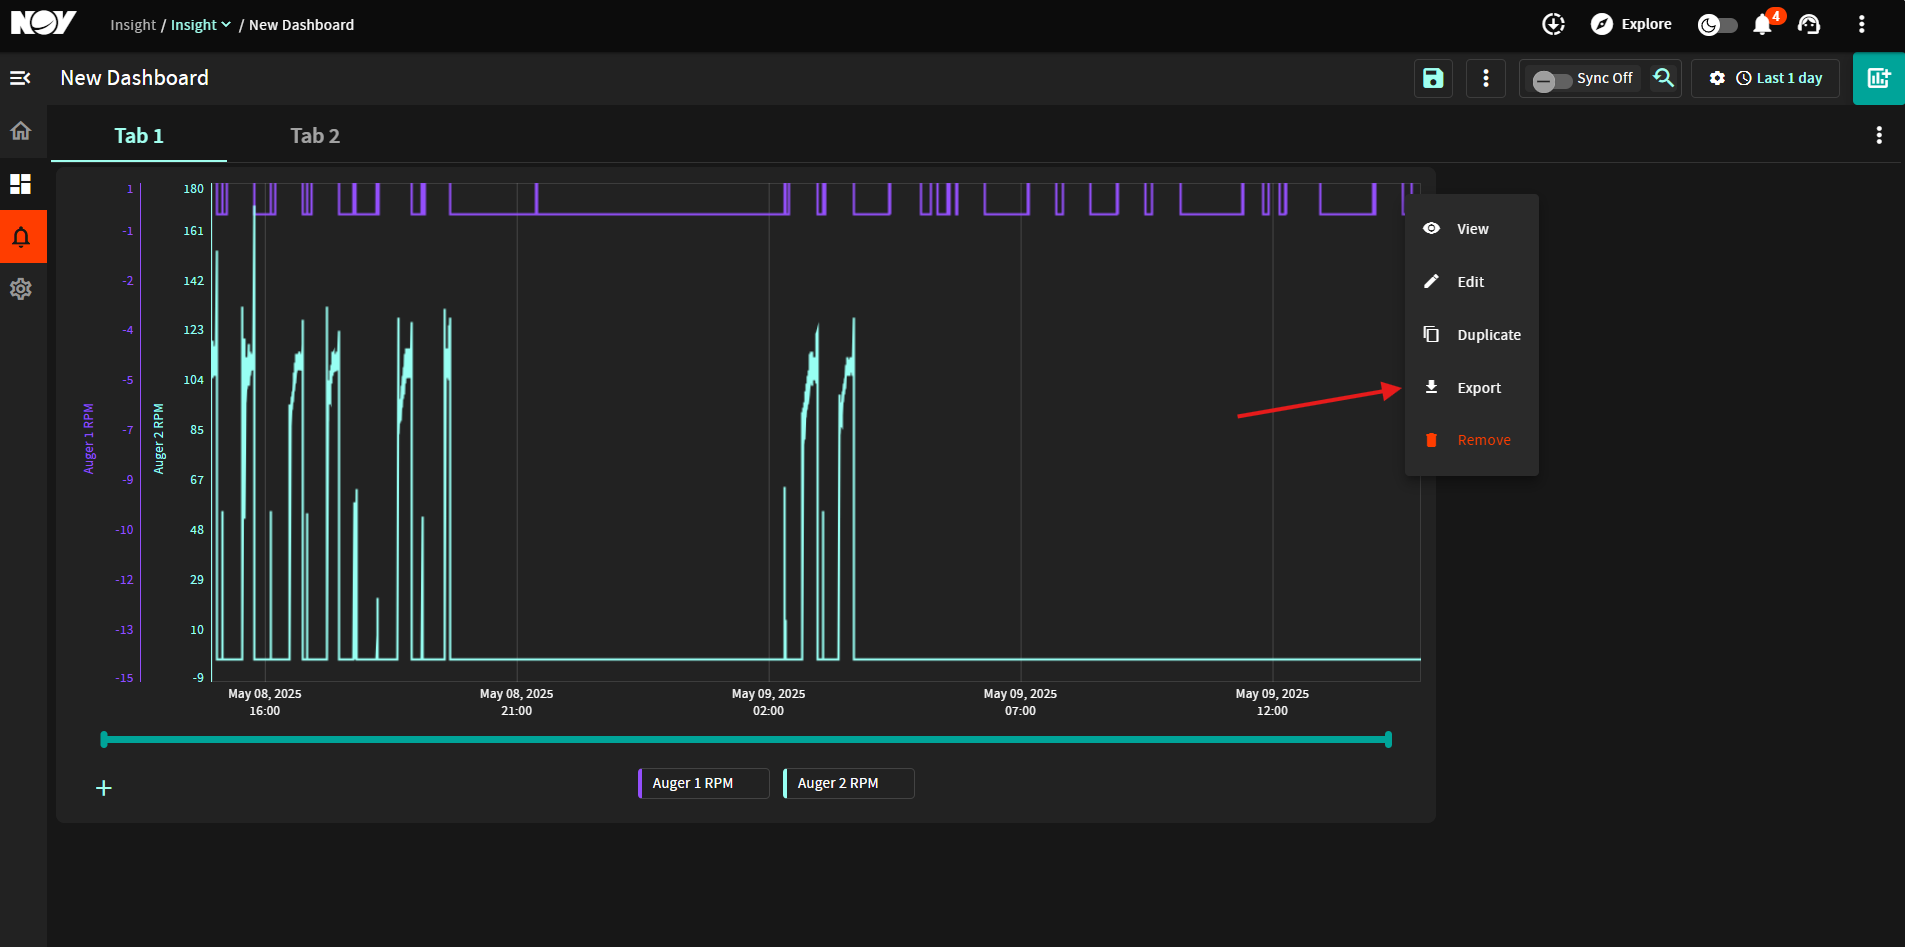The height and width of the screenshot is (947, 1905).
Task: Open the dashboard three-dot options menu
Action: coord(1486,78)
